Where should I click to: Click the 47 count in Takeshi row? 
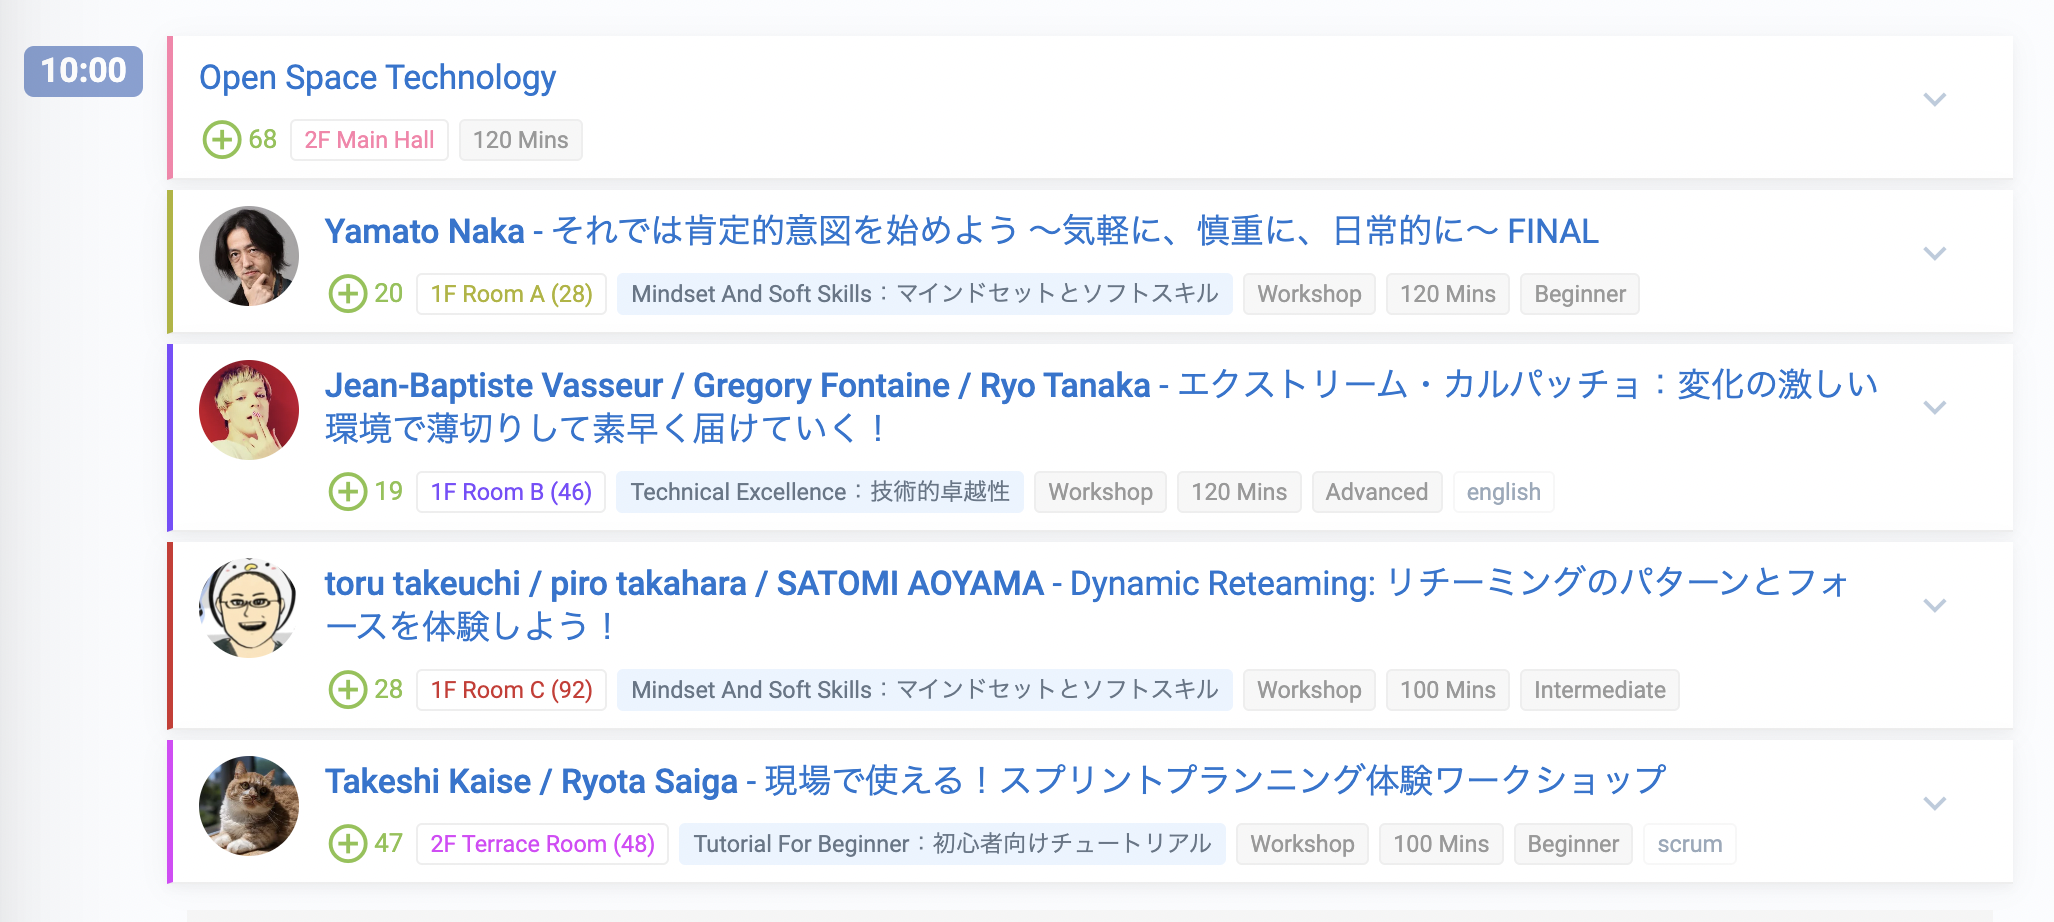coord(388,844)
